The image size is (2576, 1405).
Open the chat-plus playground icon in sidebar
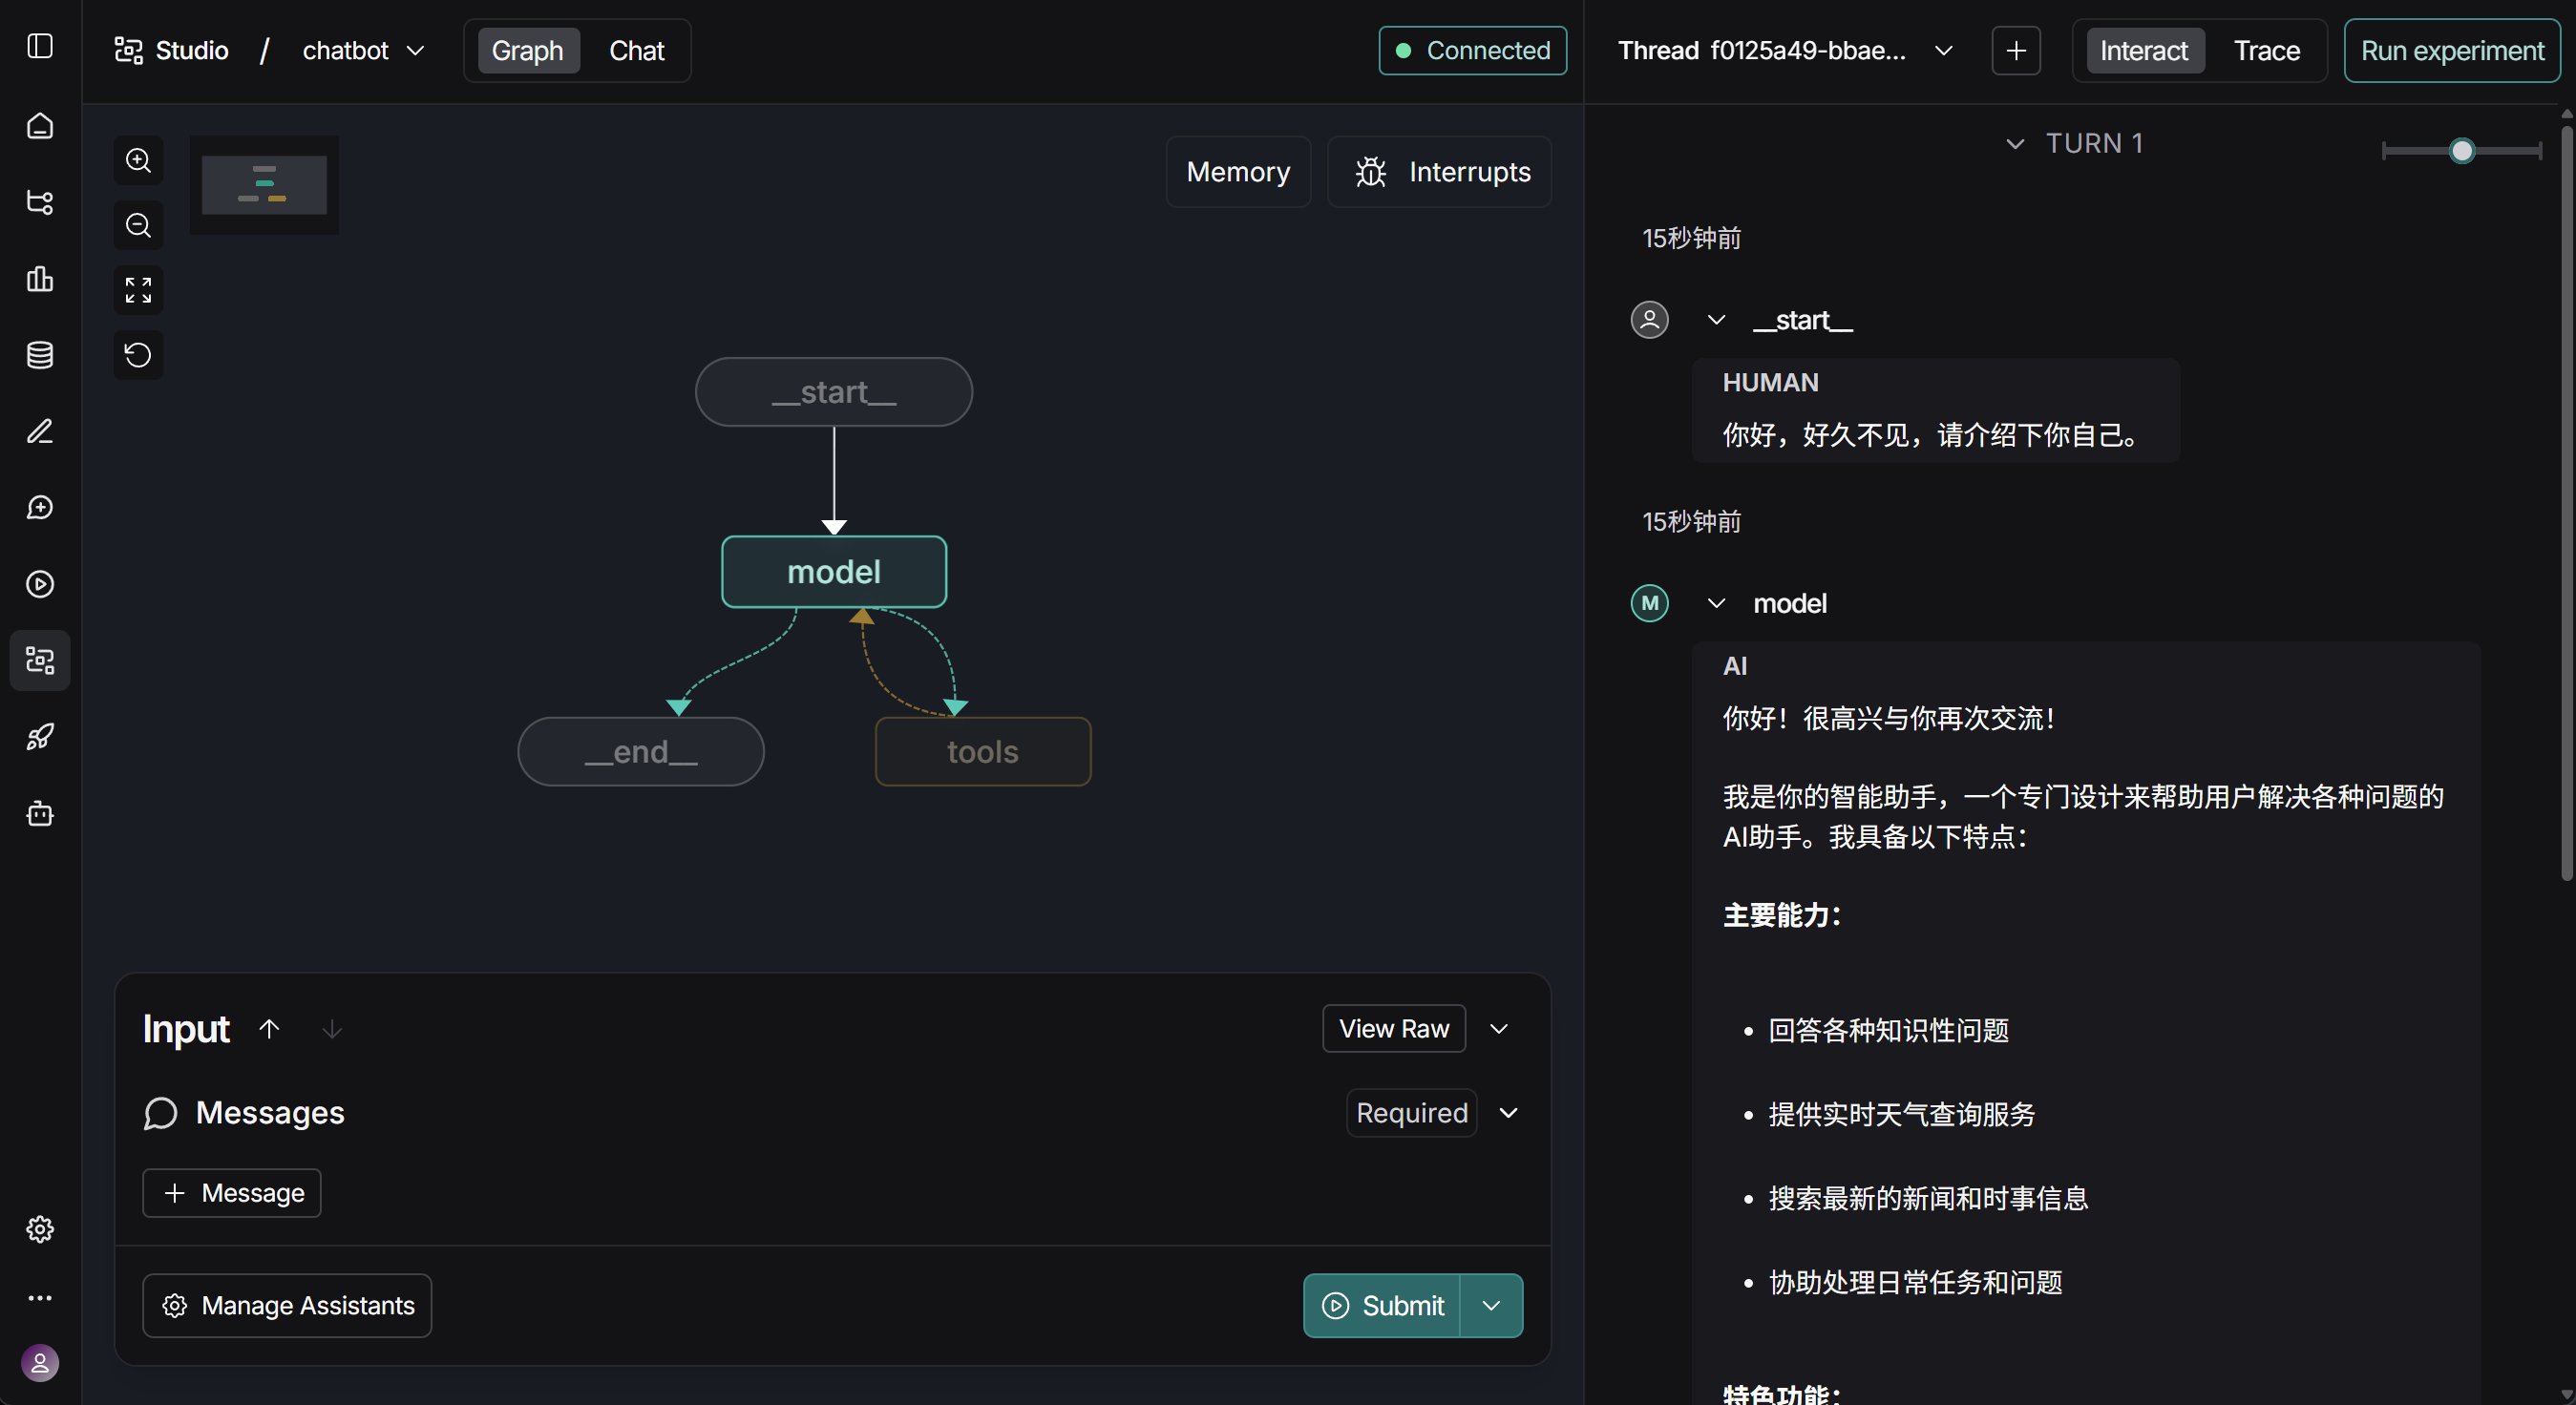[x=40, y=508]
